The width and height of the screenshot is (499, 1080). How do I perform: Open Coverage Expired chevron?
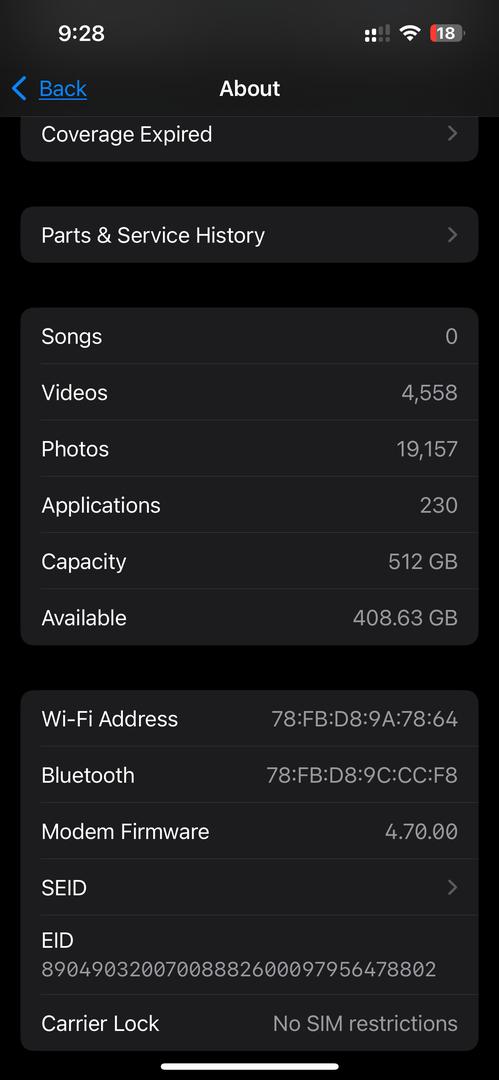coord(452,134)
